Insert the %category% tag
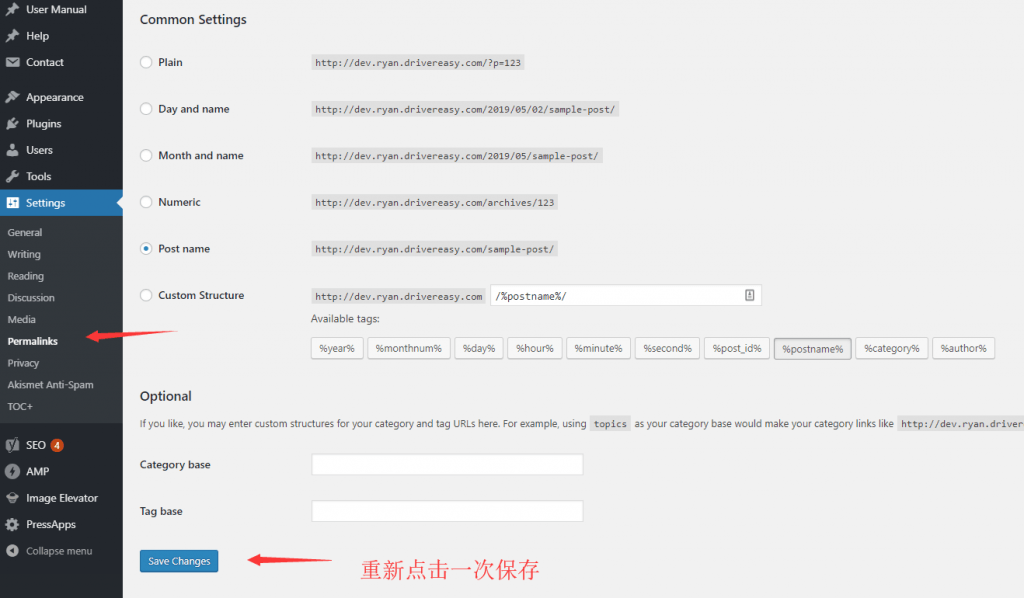The width and height of the screenshot is (1024, 598). click(891, 349)
